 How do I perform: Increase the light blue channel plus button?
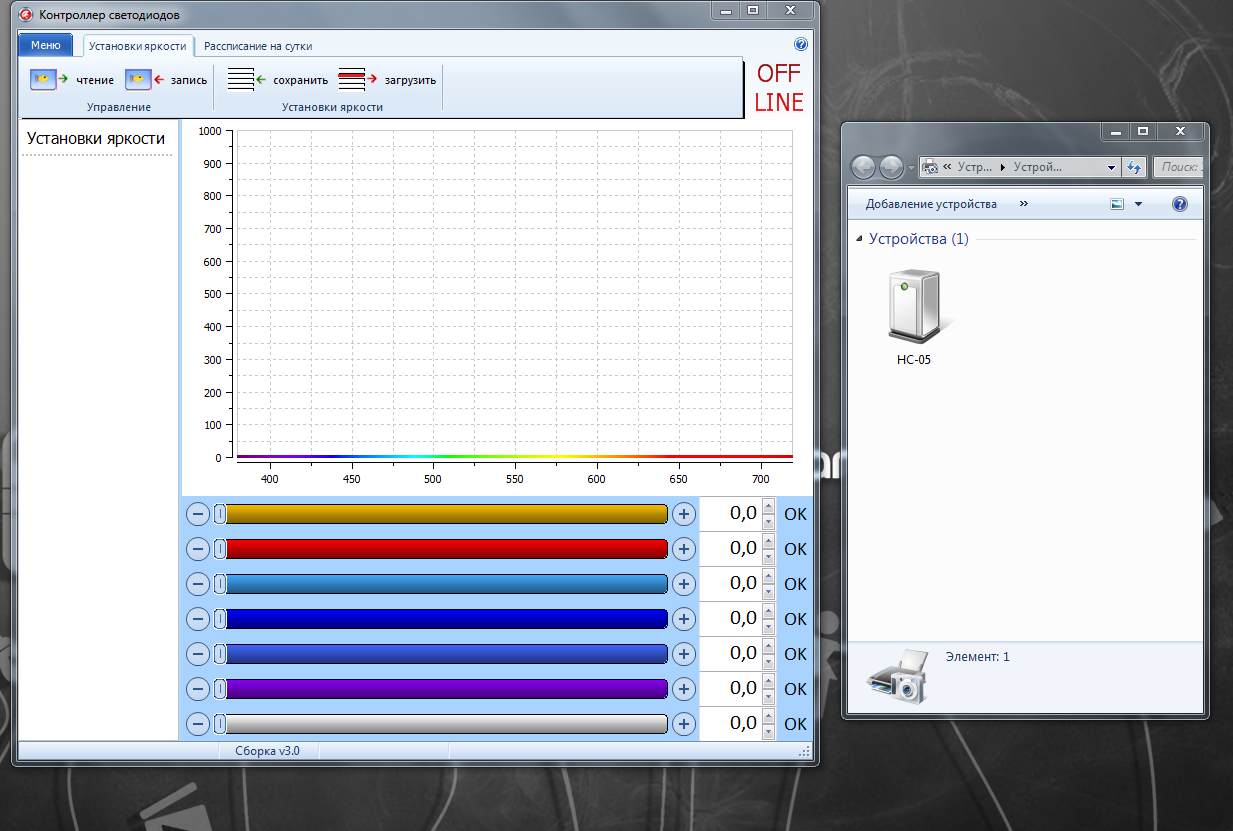coord(683,584)
